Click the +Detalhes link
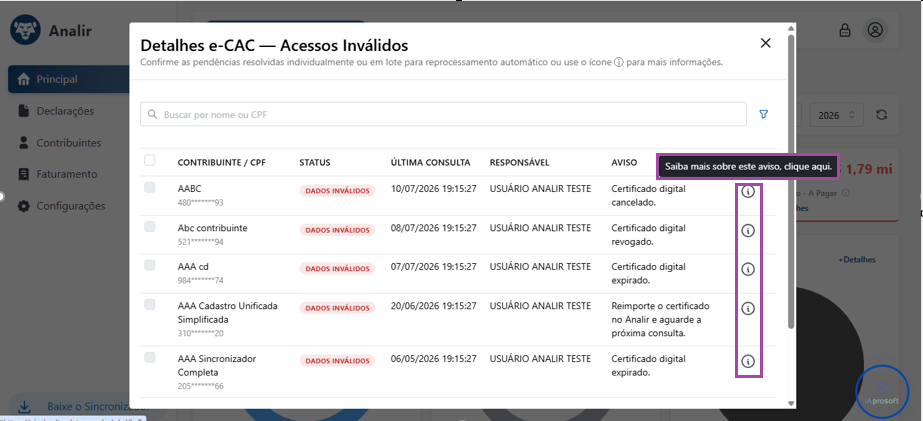This screenshot has height=421, width=923. point(856,260)
